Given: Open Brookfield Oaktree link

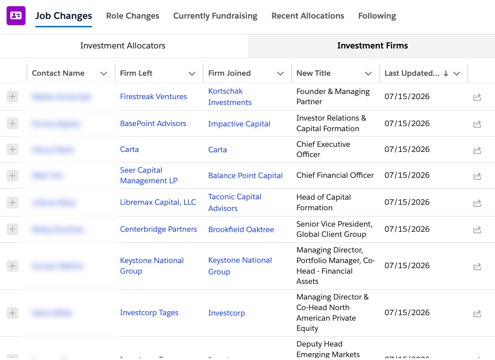Looking at the screenshot, I should tap(241, 229).
